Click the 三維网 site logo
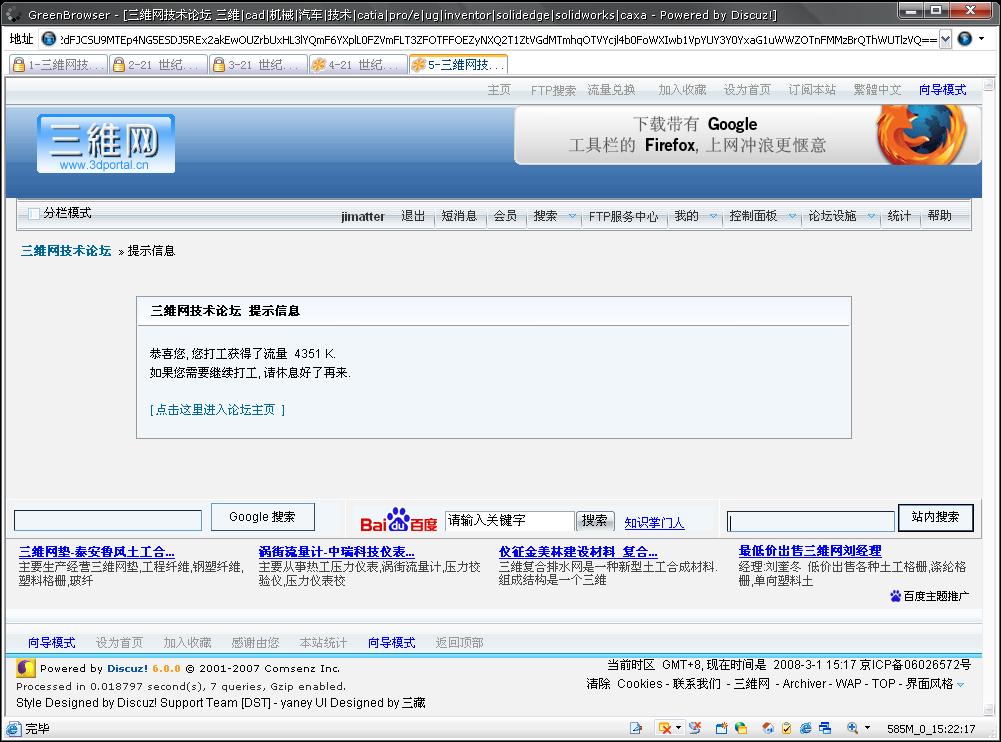 click(106, 144)
